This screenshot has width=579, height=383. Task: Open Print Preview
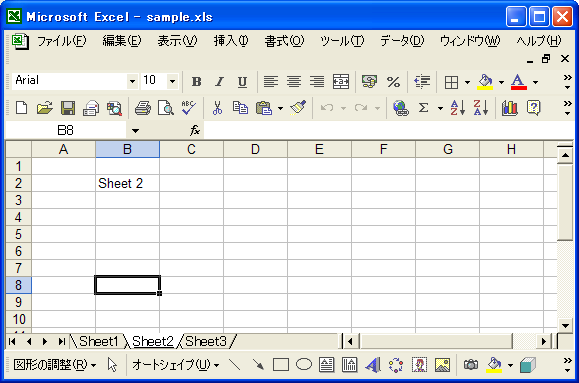tap(166, 108)
